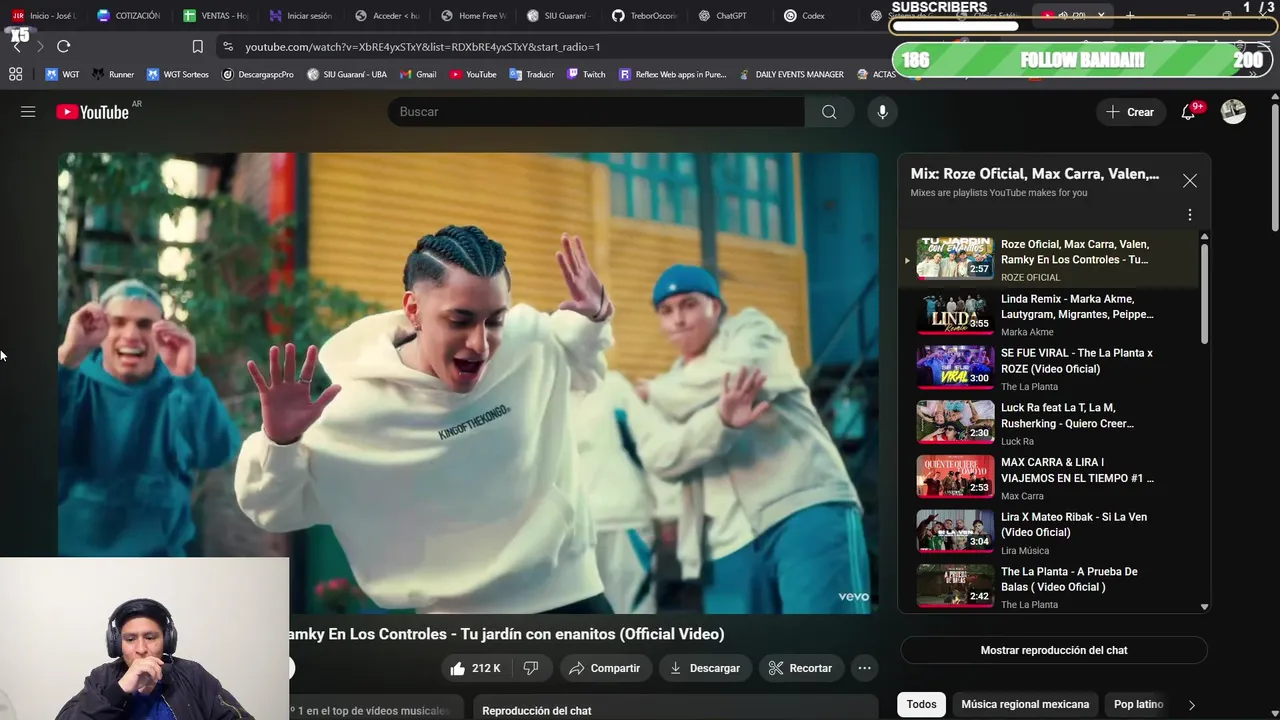This screenshot has width=1280, height=720.
Task: Click Crear to create content
Action: click(1130, 112)
